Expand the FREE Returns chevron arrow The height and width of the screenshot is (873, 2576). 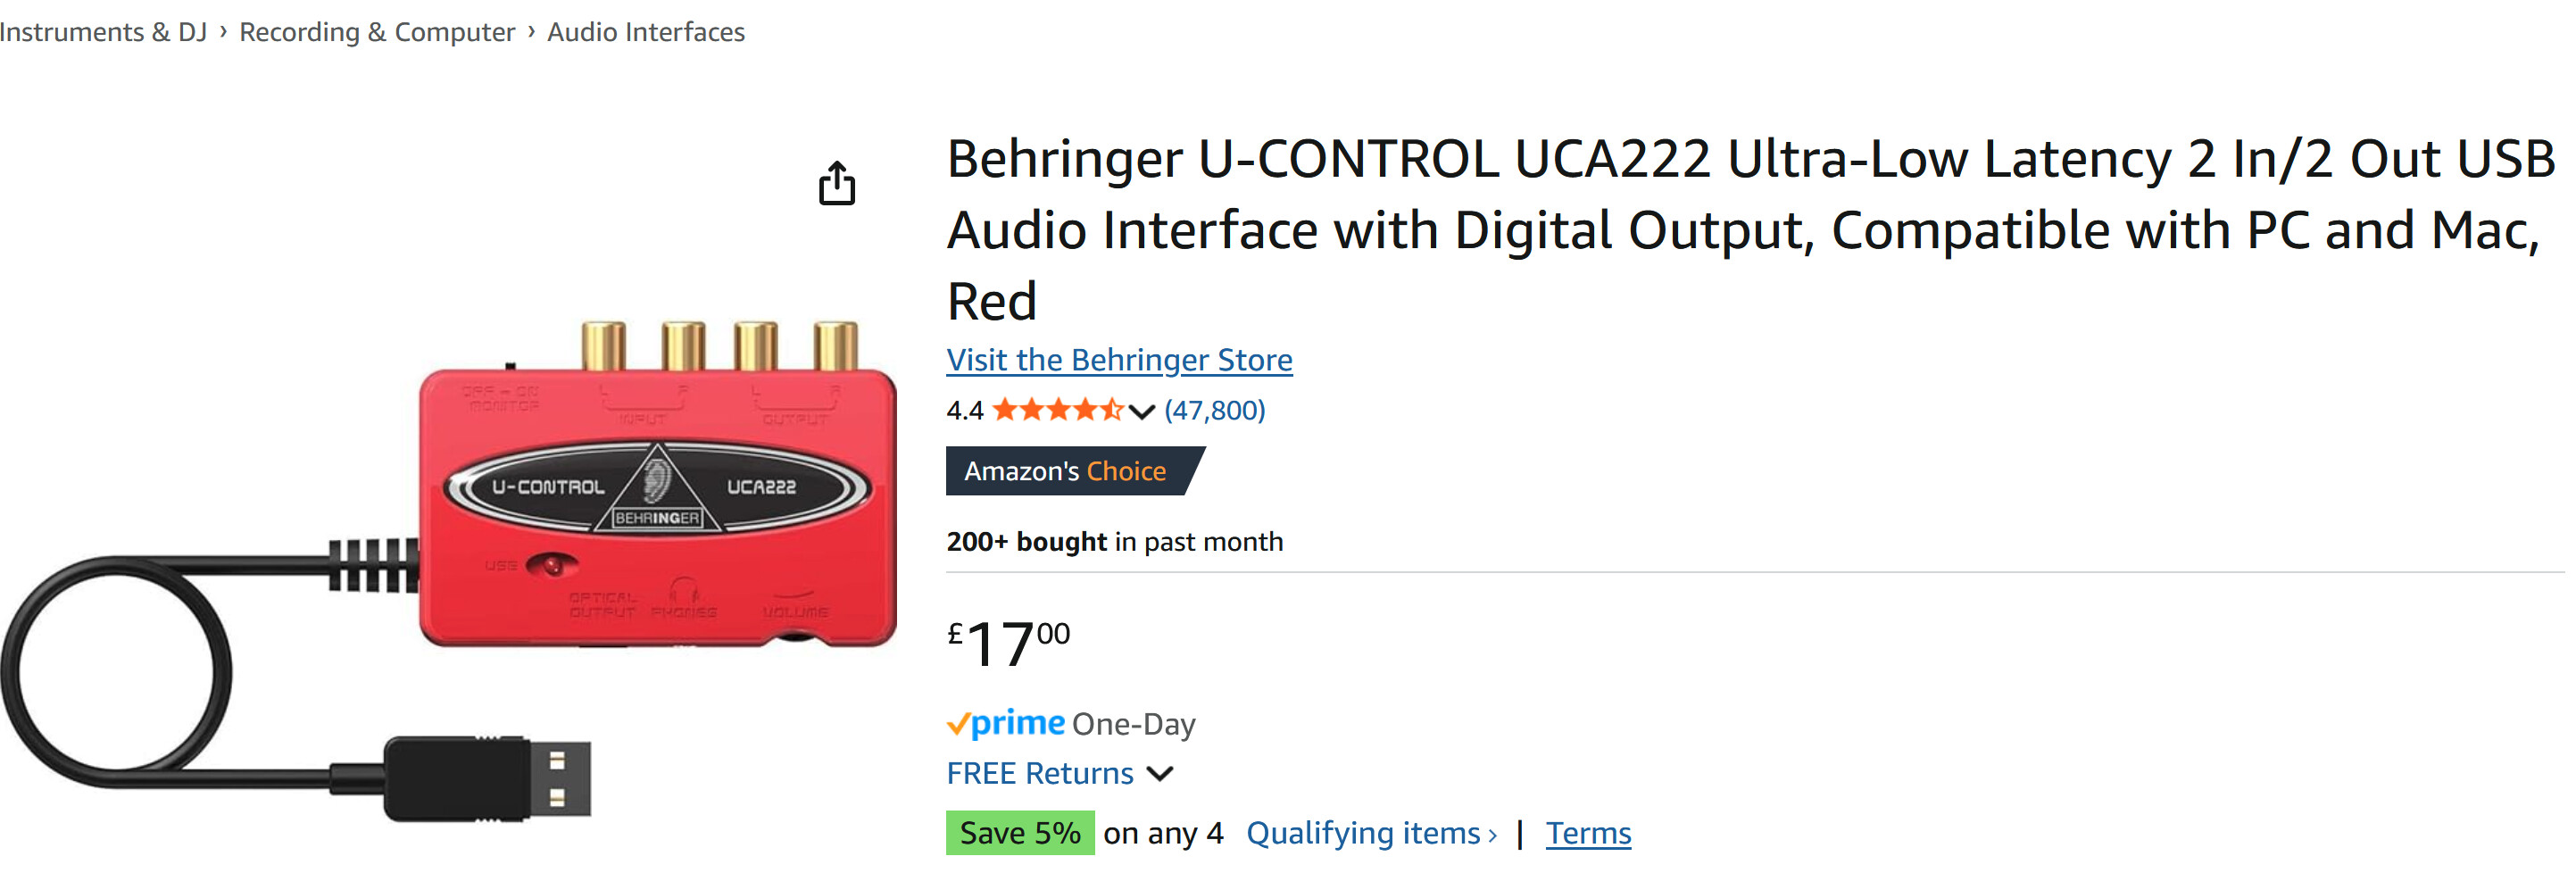1160,773
